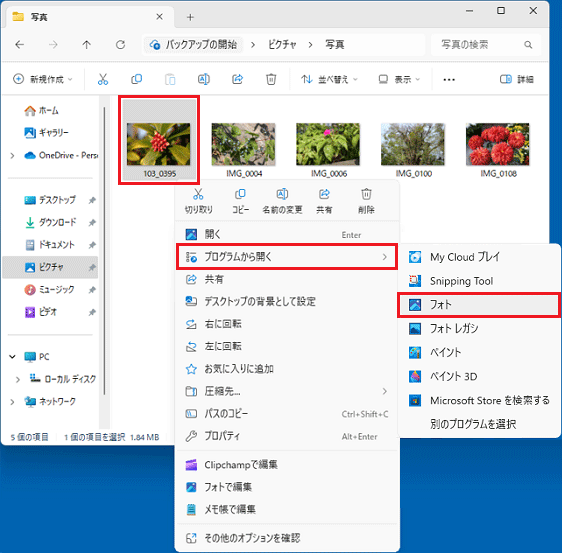Viewport: 562px width, 553px height.
Task: Choose Microsoft Store を検索する
Action: click(478, 400)
